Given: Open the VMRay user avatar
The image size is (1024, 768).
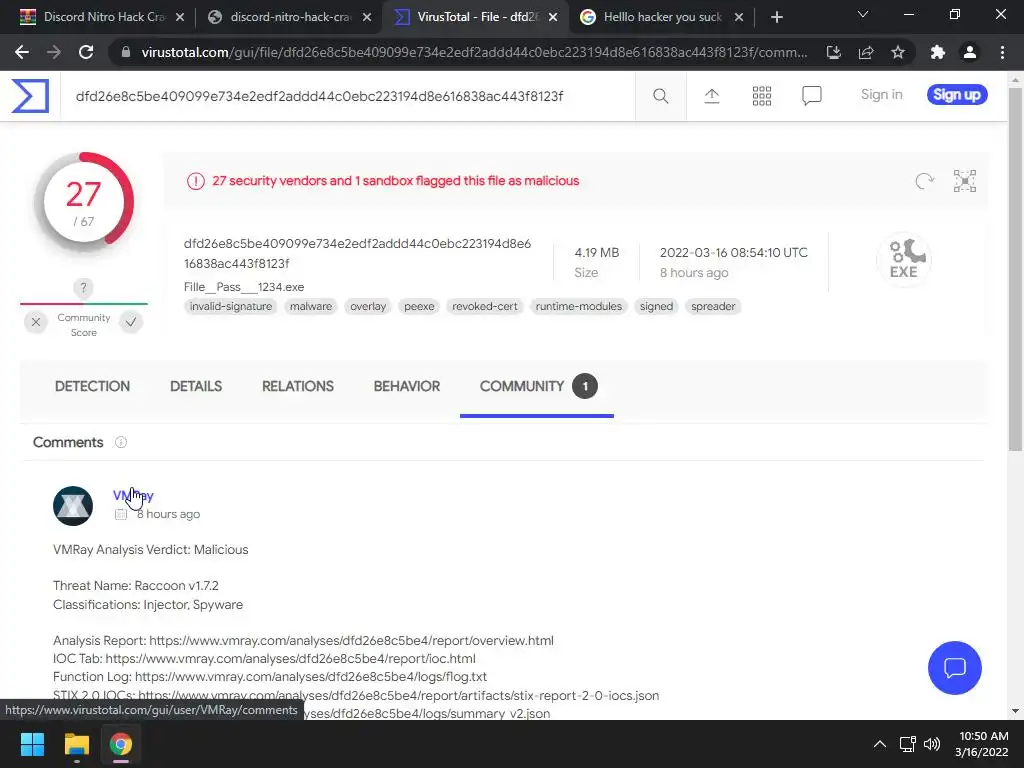Looking at the screenshot, I should tap(72, 506).
